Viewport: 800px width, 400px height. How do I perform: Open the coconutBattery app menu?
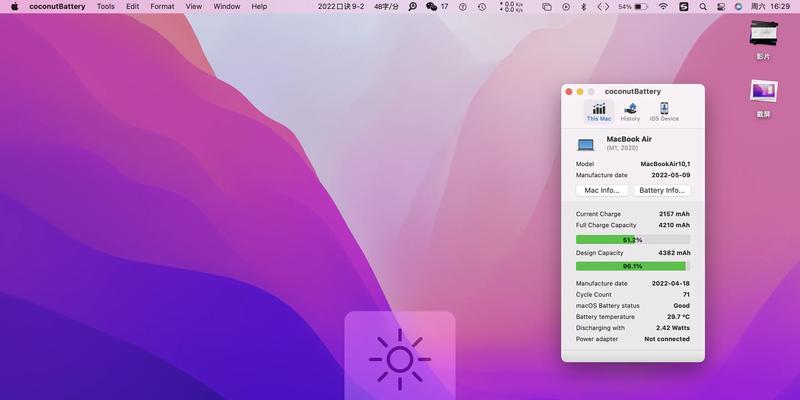tap(57, 7)
